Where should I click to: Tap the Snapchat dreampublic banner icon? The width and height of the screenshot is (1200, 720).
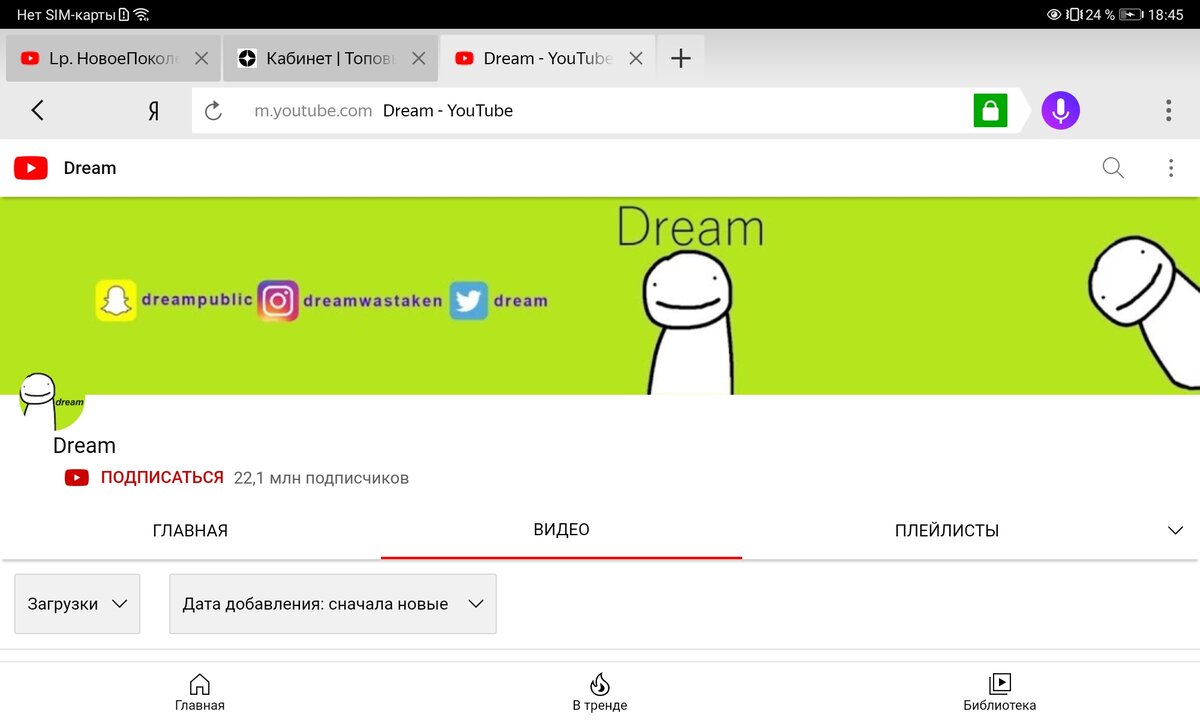116,301
